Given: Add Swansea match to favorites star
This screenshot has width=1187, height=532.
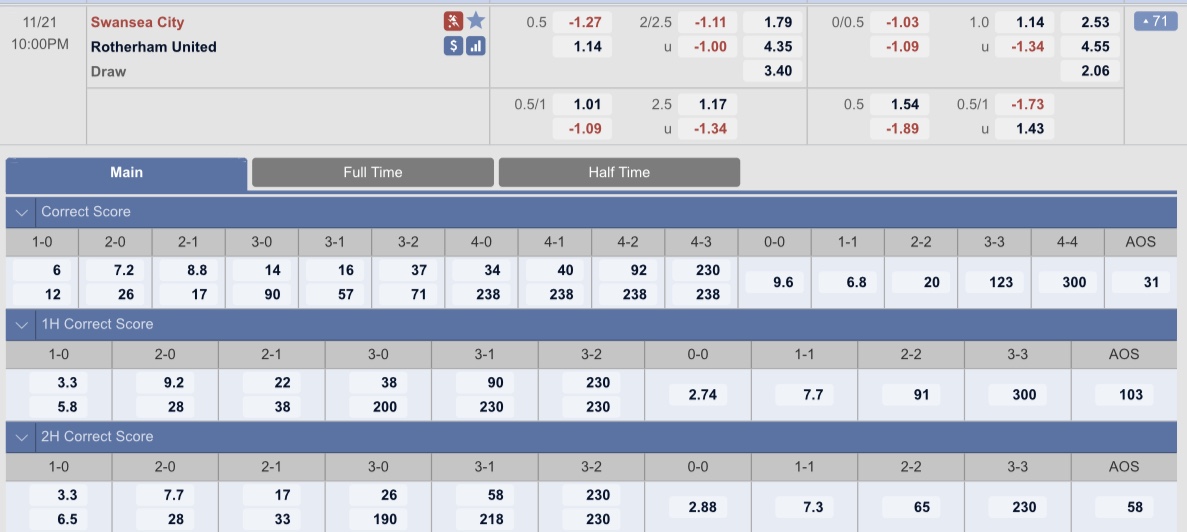Looking at the screenshot, I should (x=475, y=21).
